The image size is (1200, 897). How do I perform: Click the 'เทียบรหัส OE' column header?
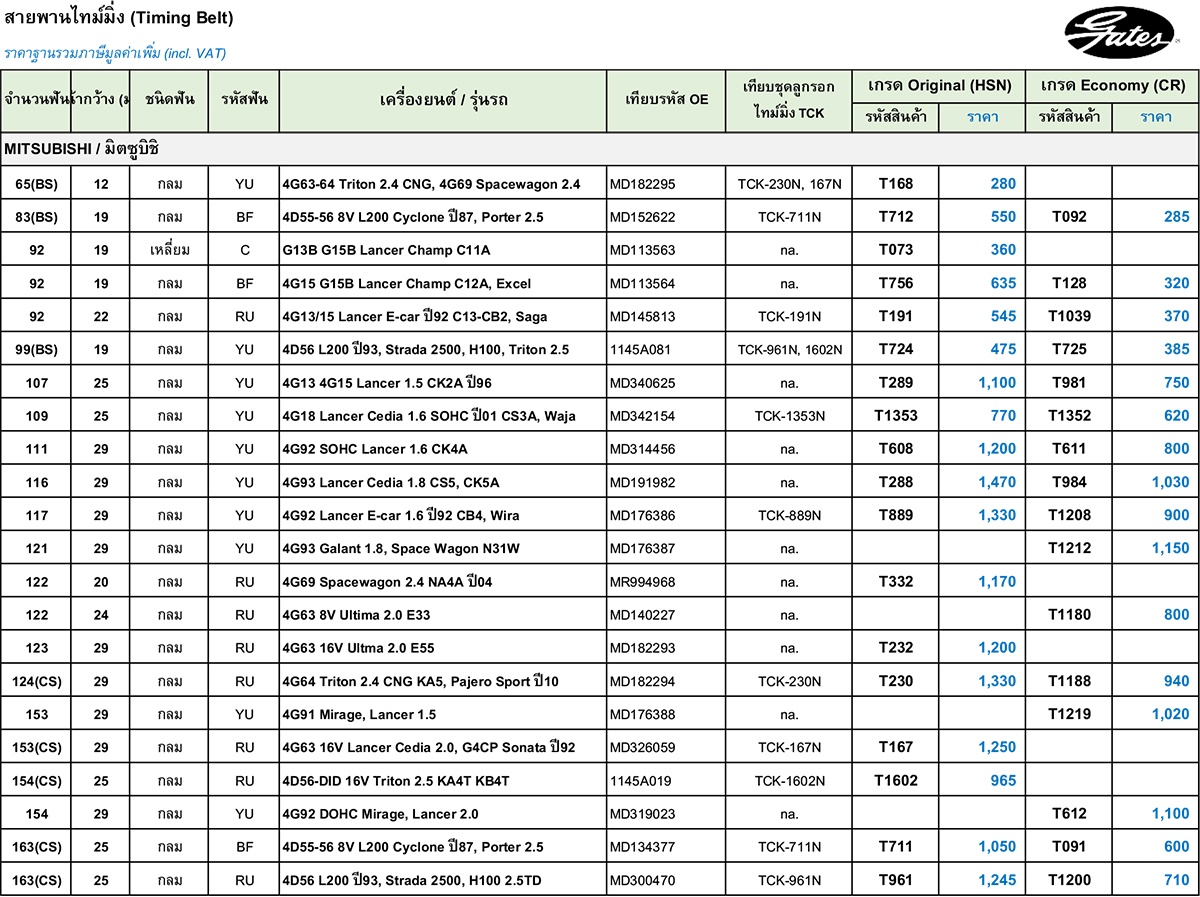(666, 100)
